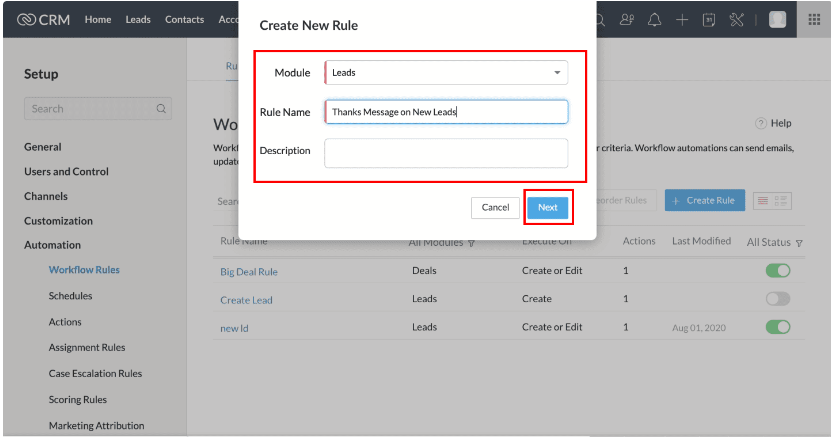831x437 pixels.
Task: Disable the new ld rule toggle
Action: coord(778,327)
